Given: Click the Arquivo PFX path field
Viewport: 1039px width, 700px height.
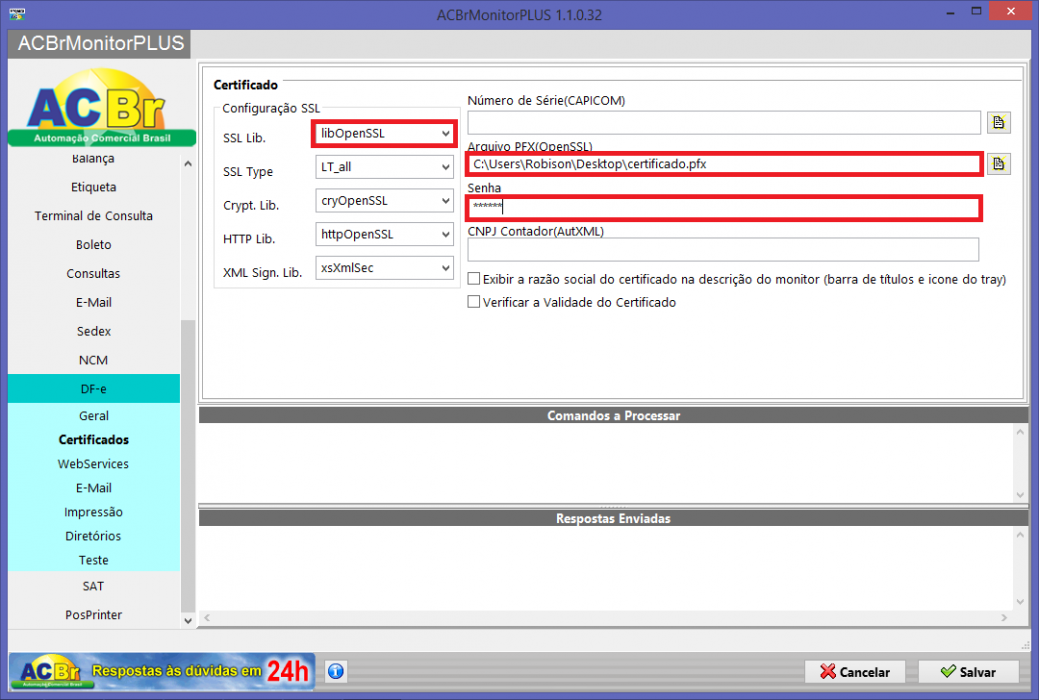Looking at the screenshot, I should [x=724, y=164].
